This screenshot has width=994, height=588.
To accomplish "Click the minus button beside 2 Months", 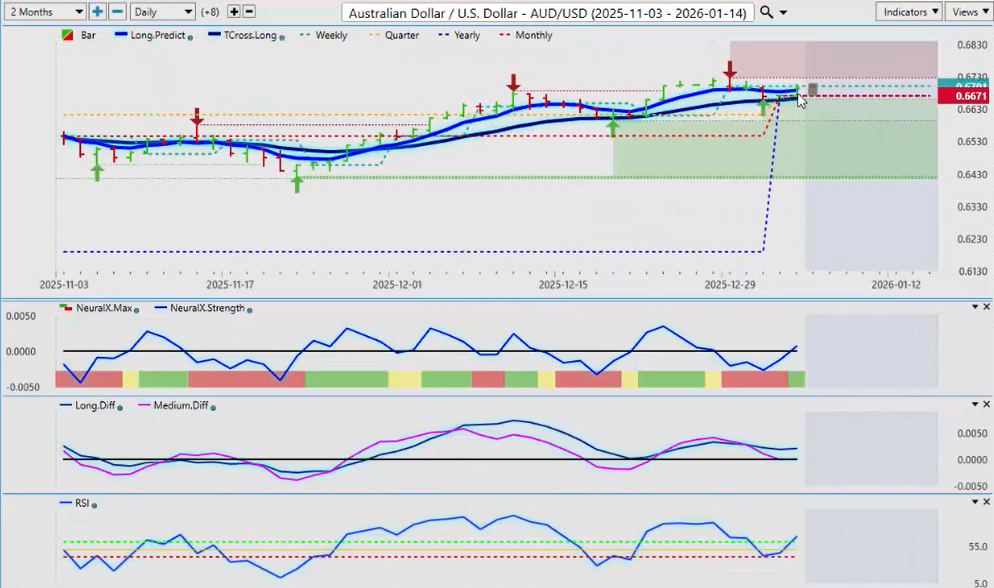I will [117, 12].
